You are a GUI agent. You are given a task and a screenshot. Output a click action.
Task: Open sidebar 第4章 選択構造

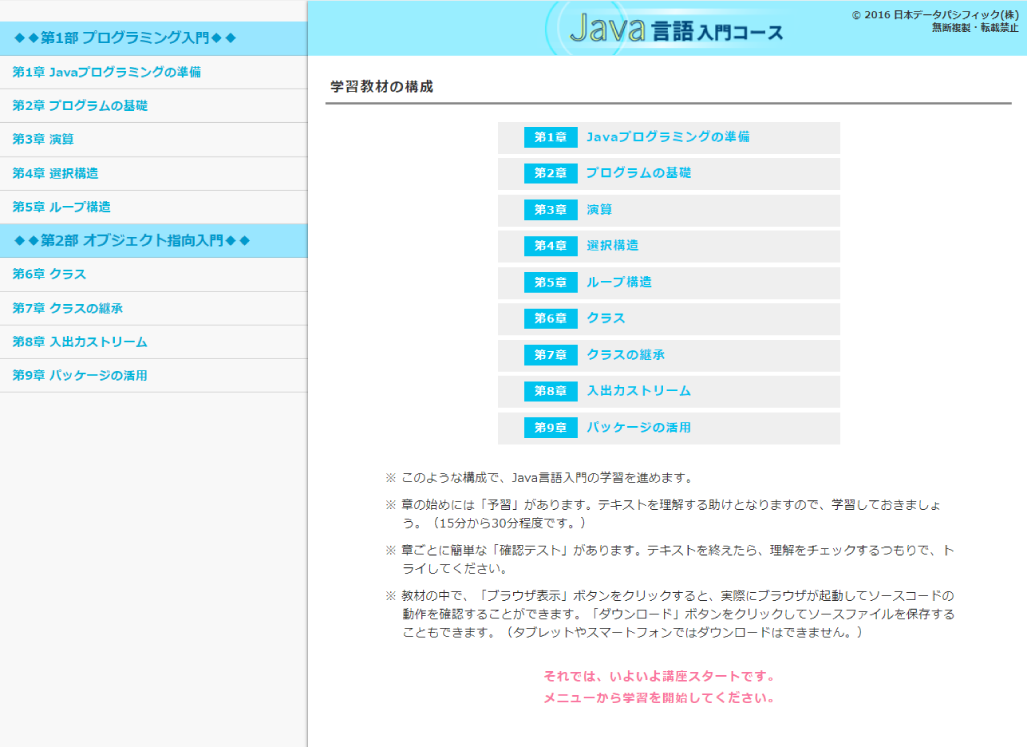coord(153,173)
